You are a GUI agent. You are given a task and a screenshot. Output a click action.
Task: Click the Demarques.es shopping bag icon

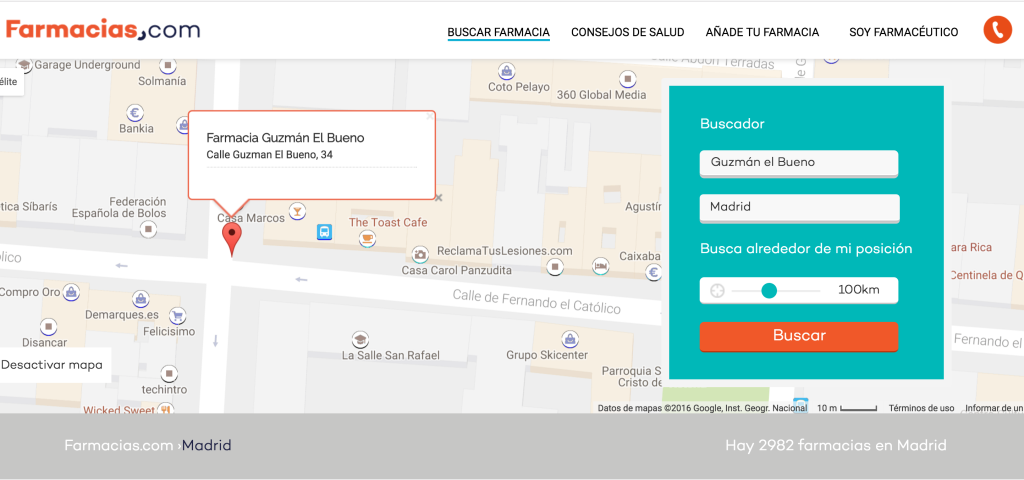tap(140, 299)
